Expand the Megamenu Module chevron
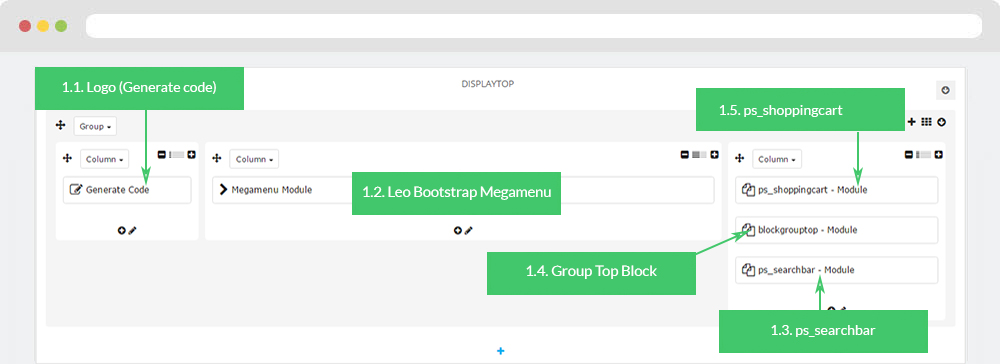Image resolution: width=1000 pixels, height=364 pixels. click(223, 189)
